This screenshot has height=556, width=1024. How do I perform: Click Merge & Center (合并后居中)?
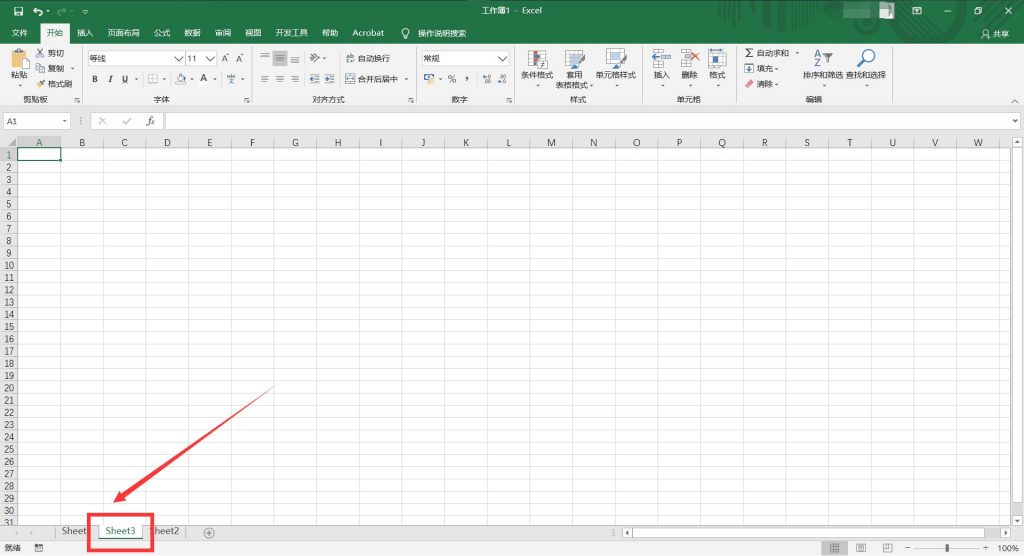(372, 79)
